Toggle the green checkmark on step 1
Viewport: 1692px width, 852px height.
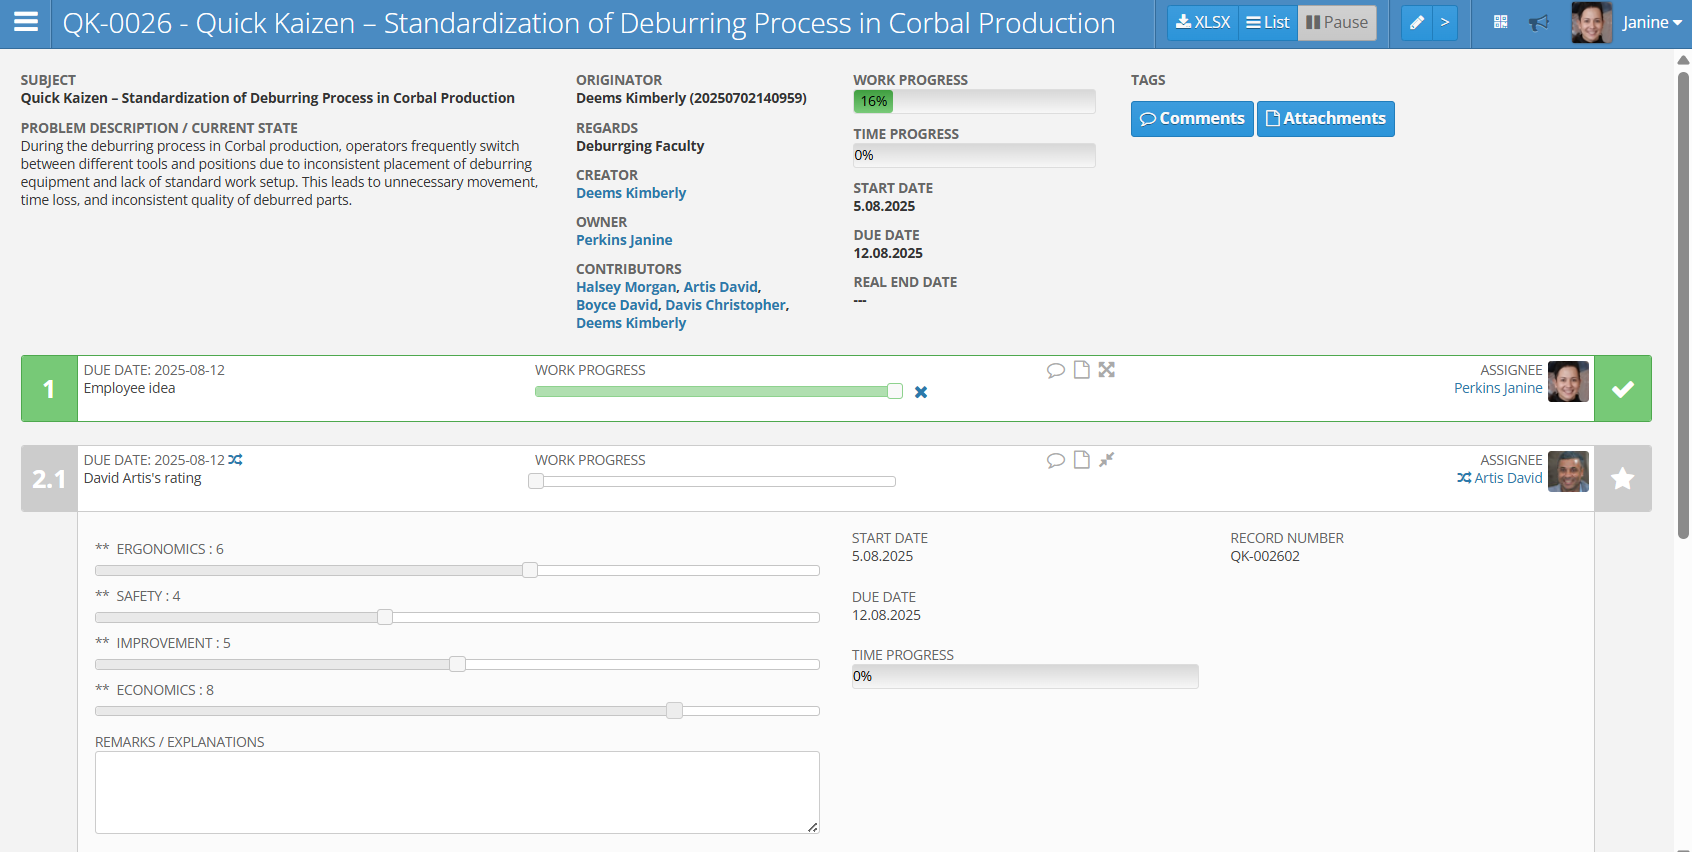(x=1622, y=389)
